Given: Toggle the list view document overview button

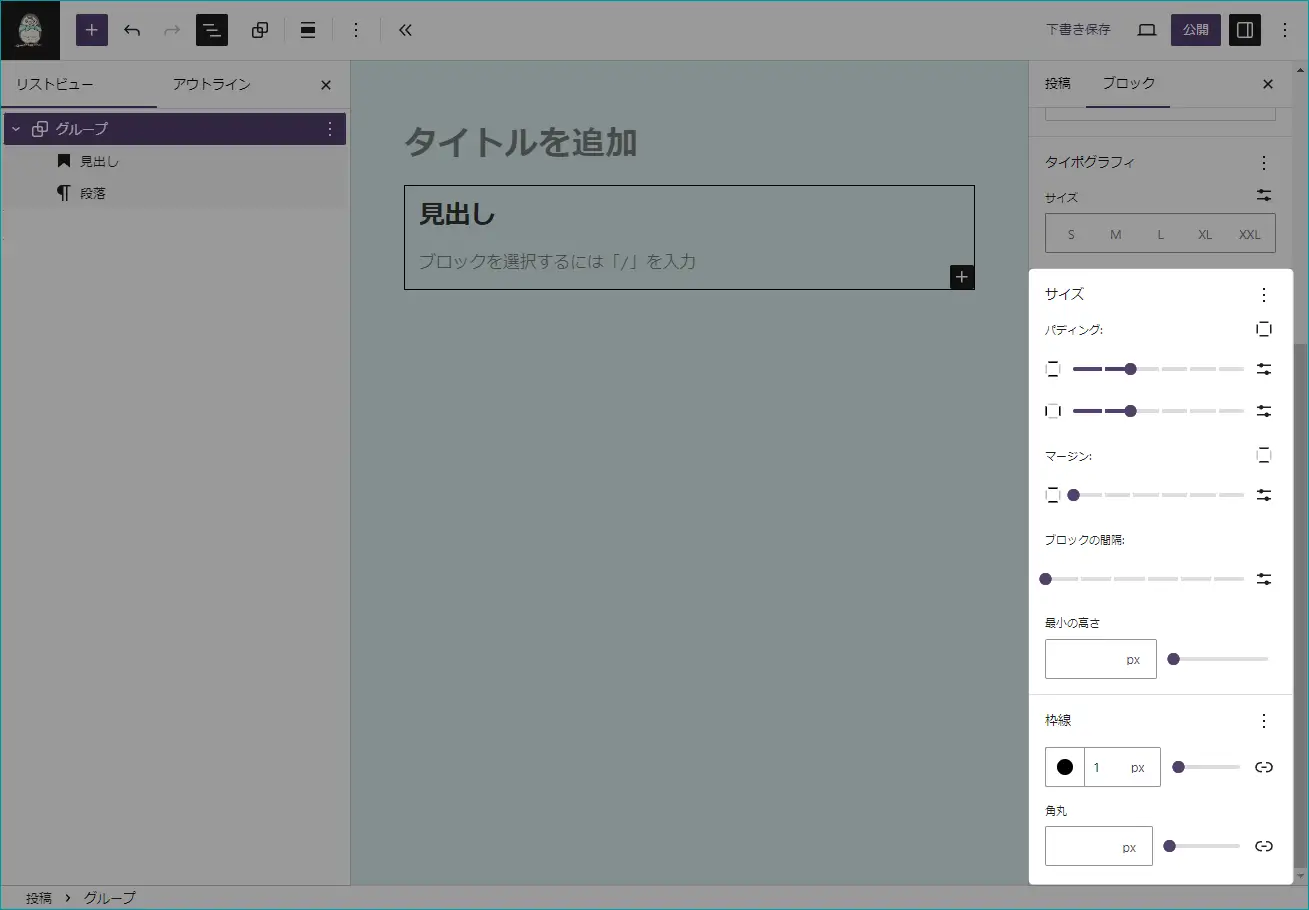Looking at the screenshot, I should pyautogui.click(x=212, y=30).
